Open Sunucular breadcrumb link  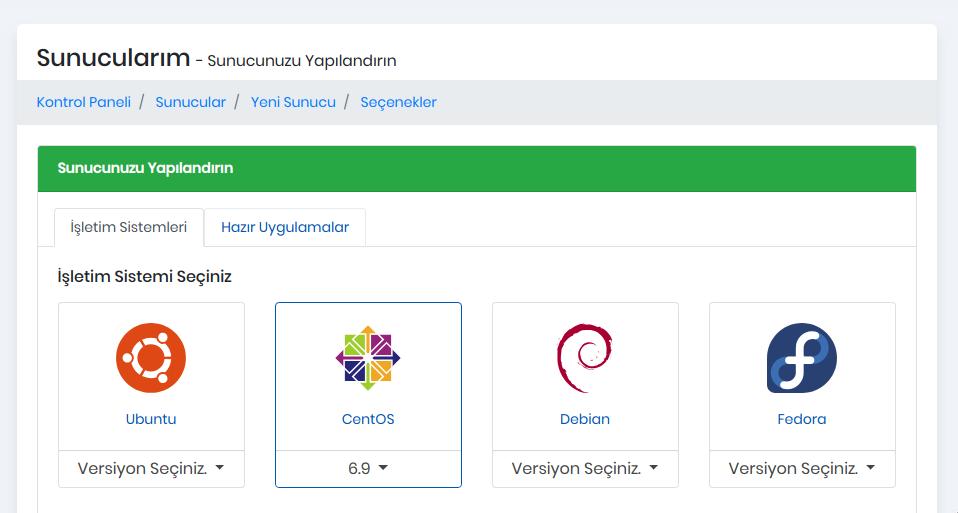191,102
